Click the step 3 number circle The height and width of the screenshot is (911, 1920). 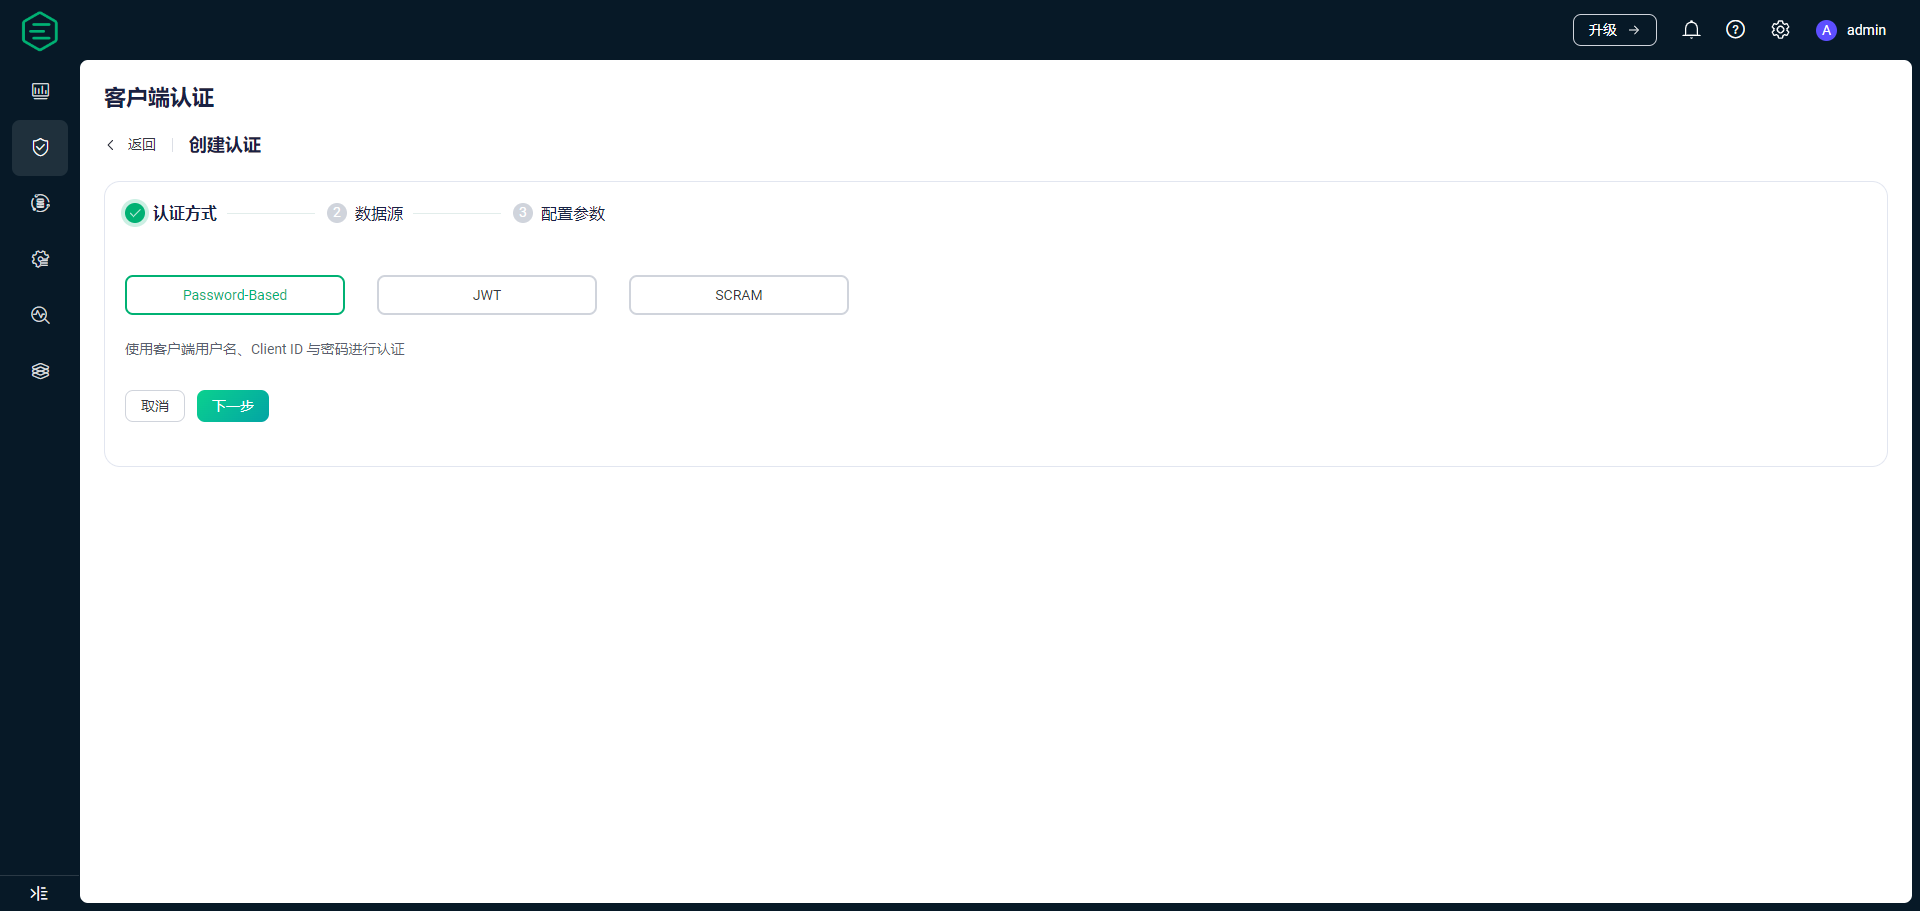coord(523,213)
